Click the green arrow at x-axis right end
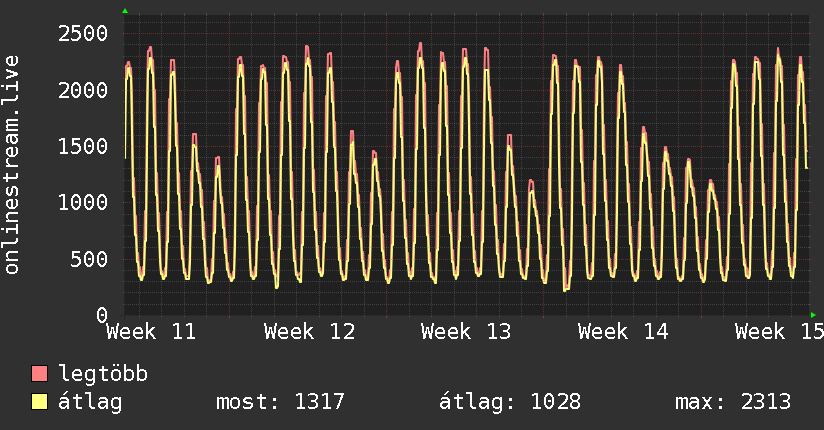 click(x=814, y=315)
